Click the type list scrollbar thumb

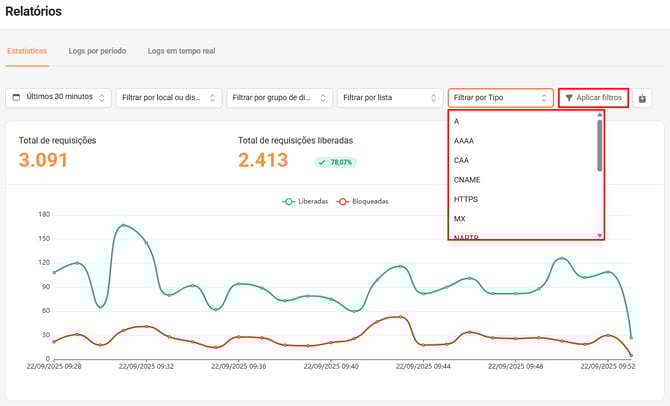click(x=600, y=145)
